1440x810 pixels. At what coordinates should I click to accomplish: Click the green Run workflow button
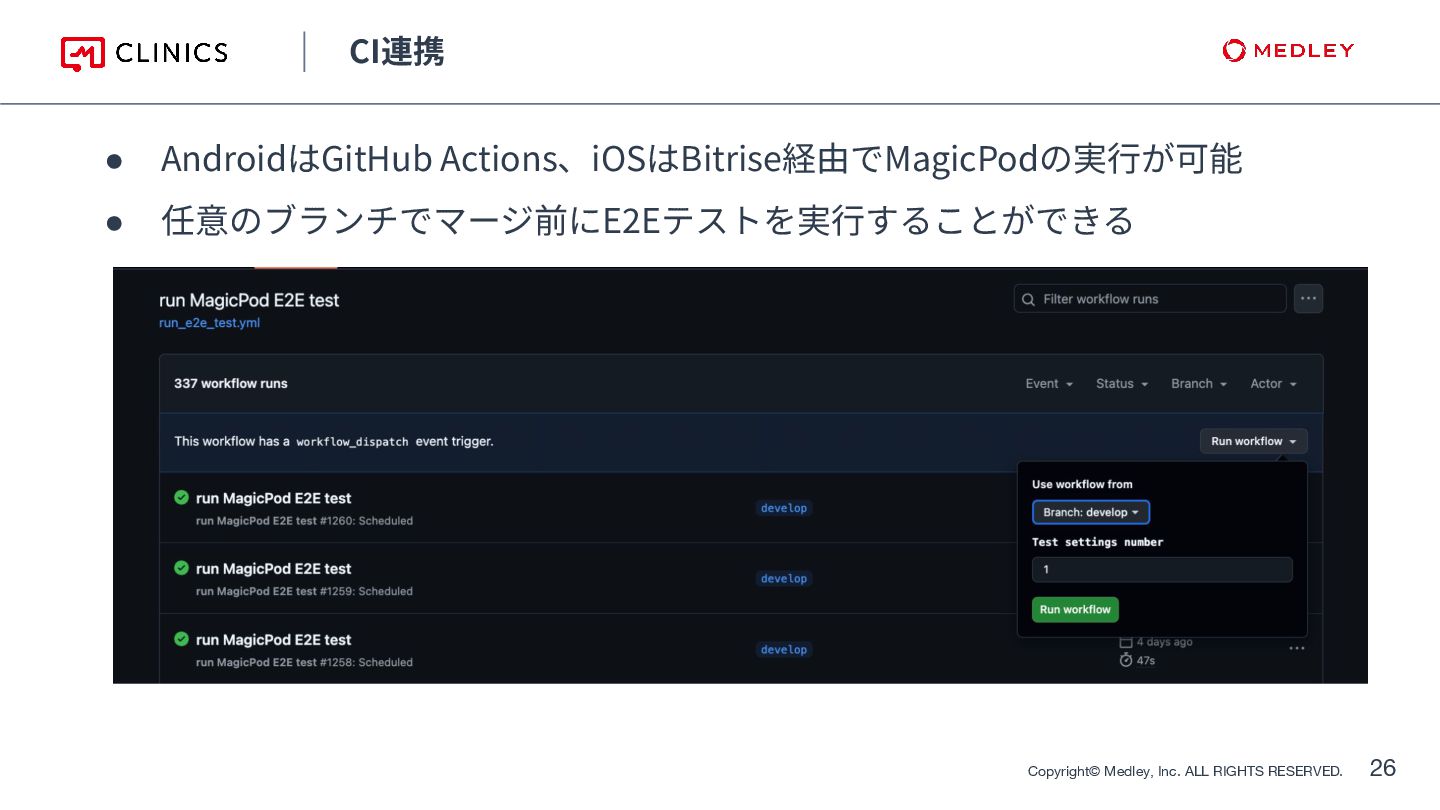(1075, 609)
